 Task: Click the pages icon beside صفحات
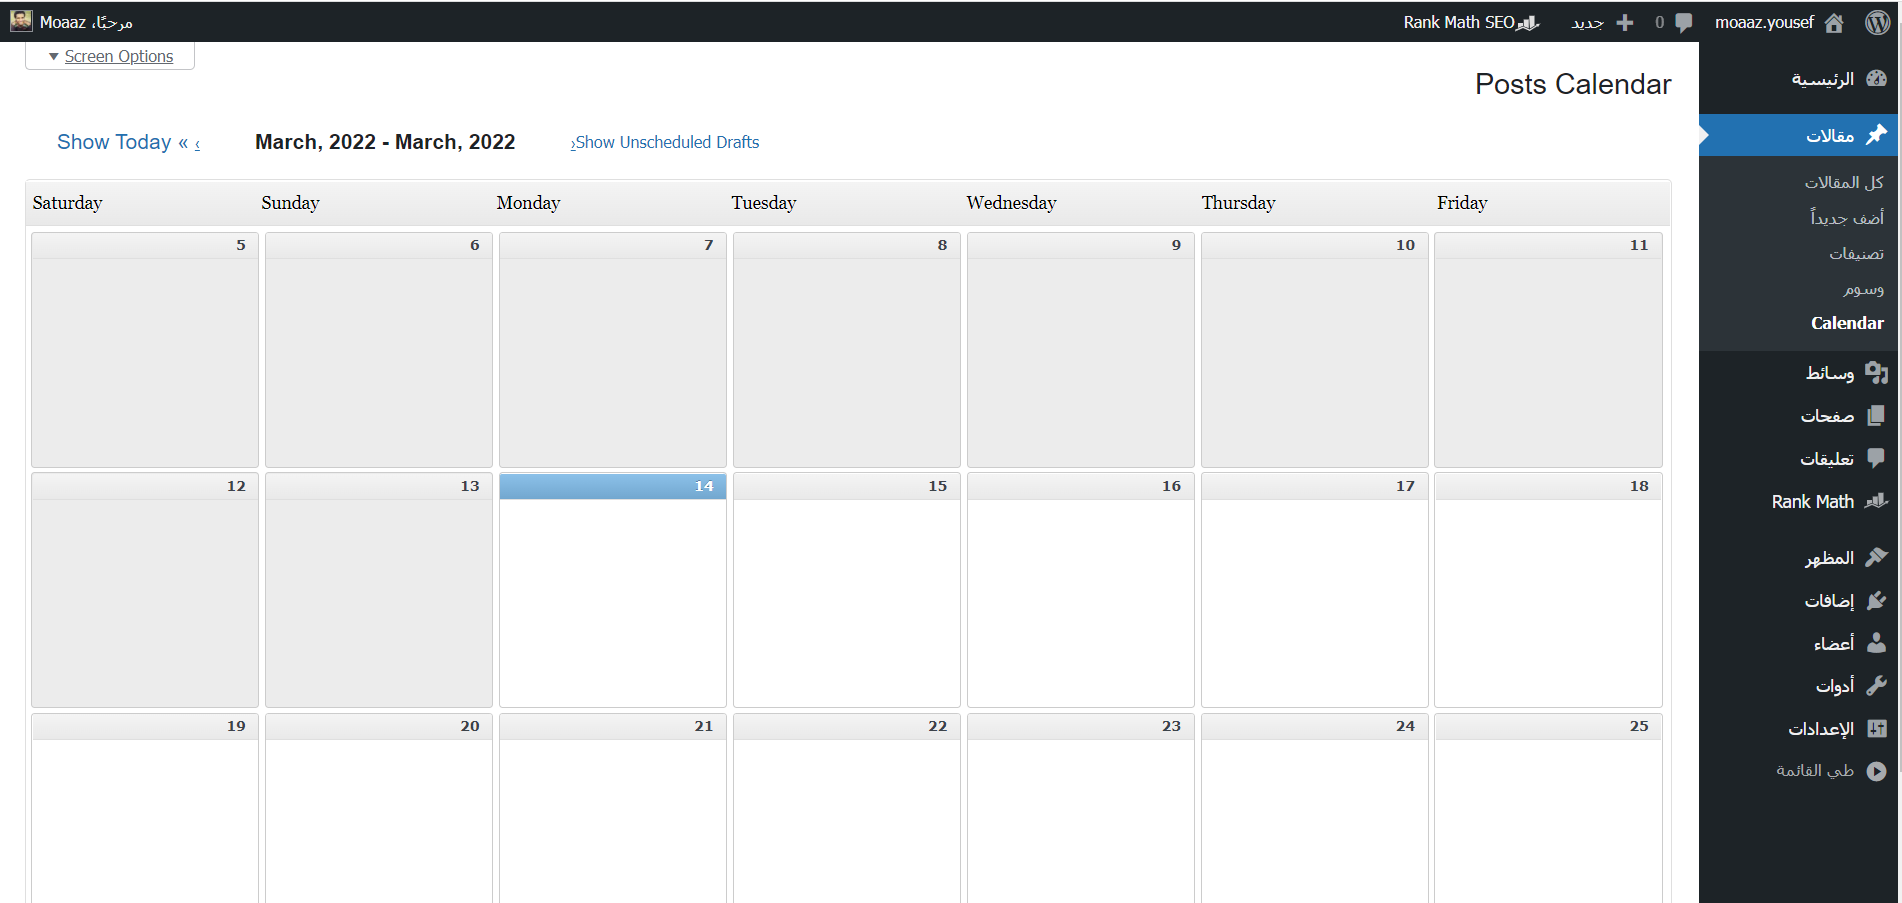(x=1877, y=415)
